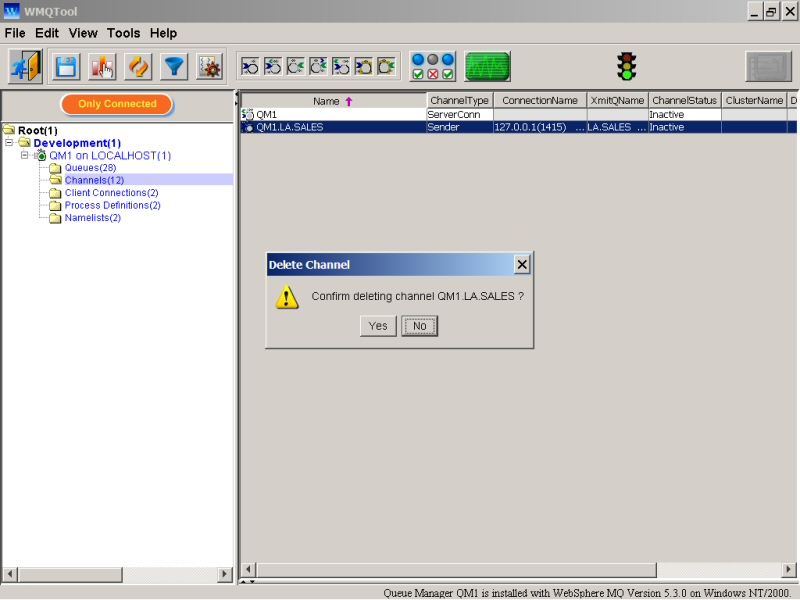Image resolution: width=800 pixels, height=600 pixels.
Task: Click the sixth channel type filter icon
Action: pos(364,66)
